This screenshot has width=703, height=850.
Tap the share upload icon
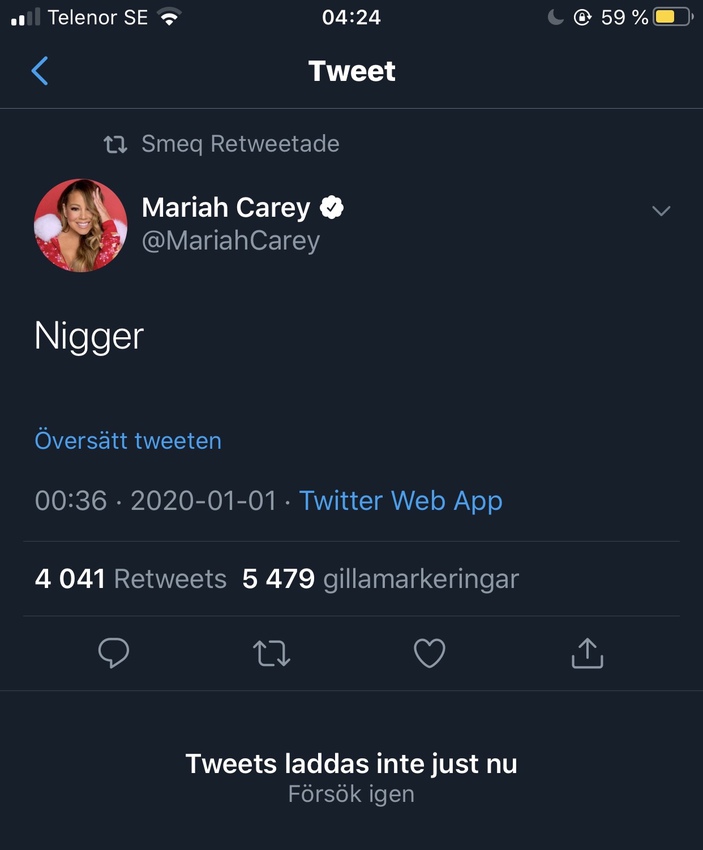[x=587, y=653]
